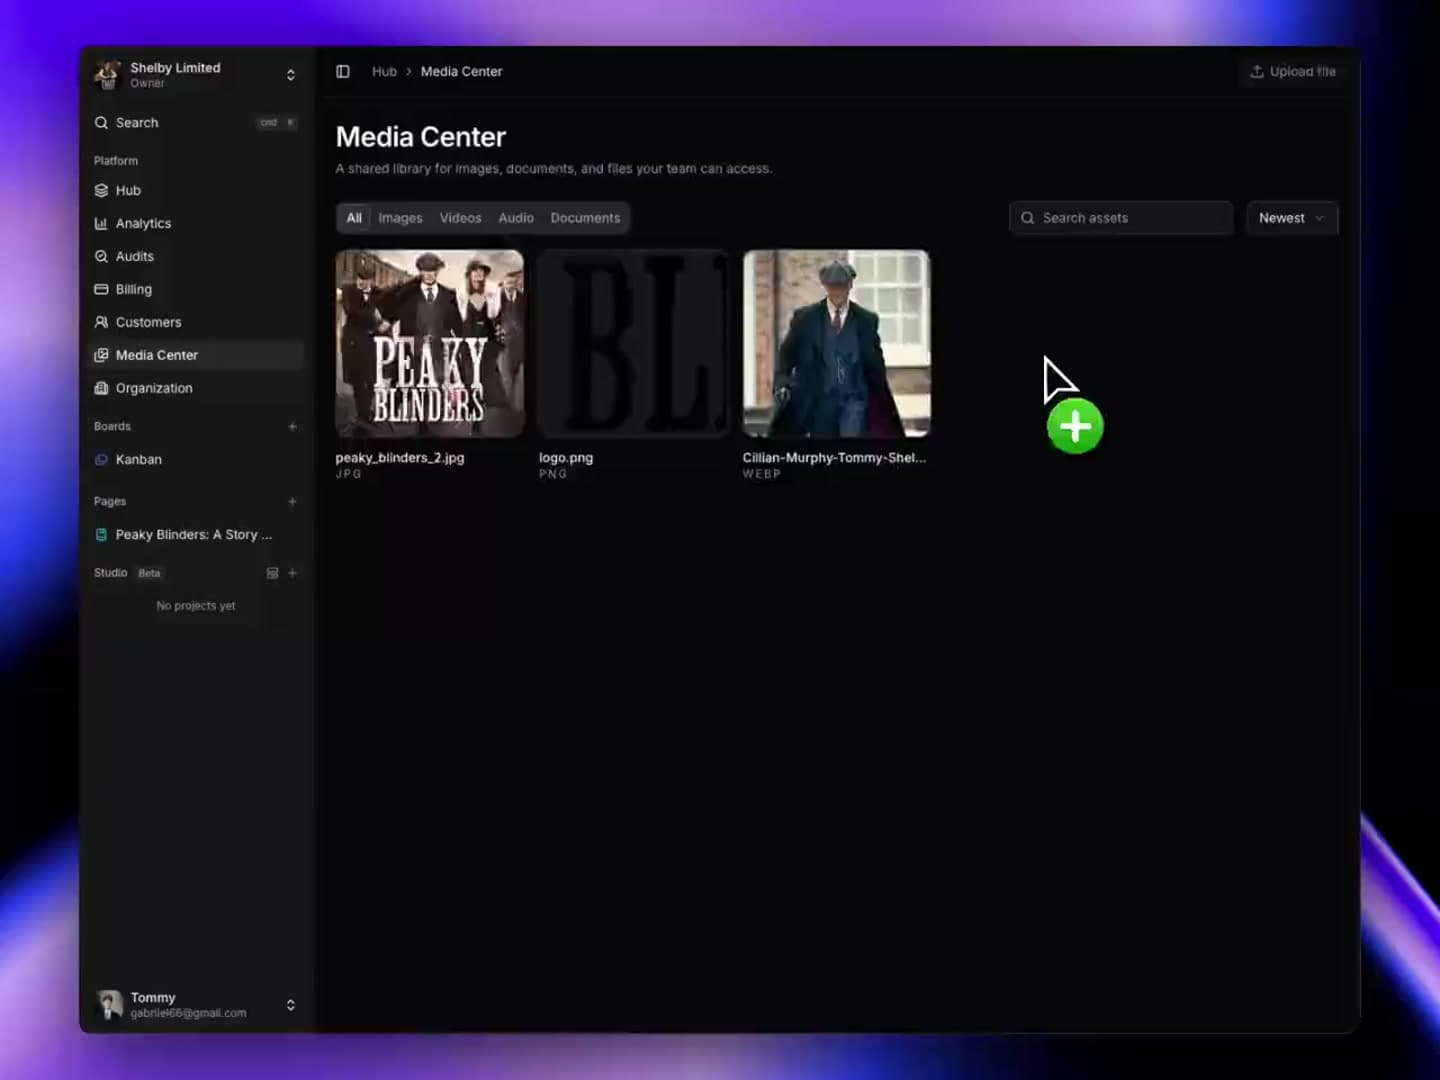Viewport: 1440px width, 1080px height.
Task: Click the Hub layers icon in sidebar
Action: [x=101, y=190]
